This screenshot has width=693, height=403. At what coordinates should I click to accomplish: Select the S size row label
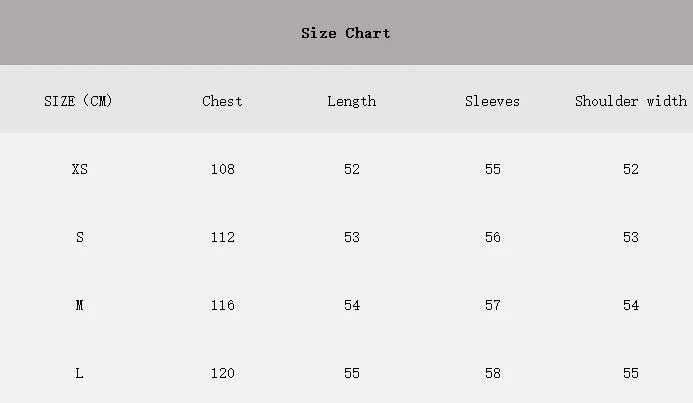pyautogui.click(x=80, y=237)
